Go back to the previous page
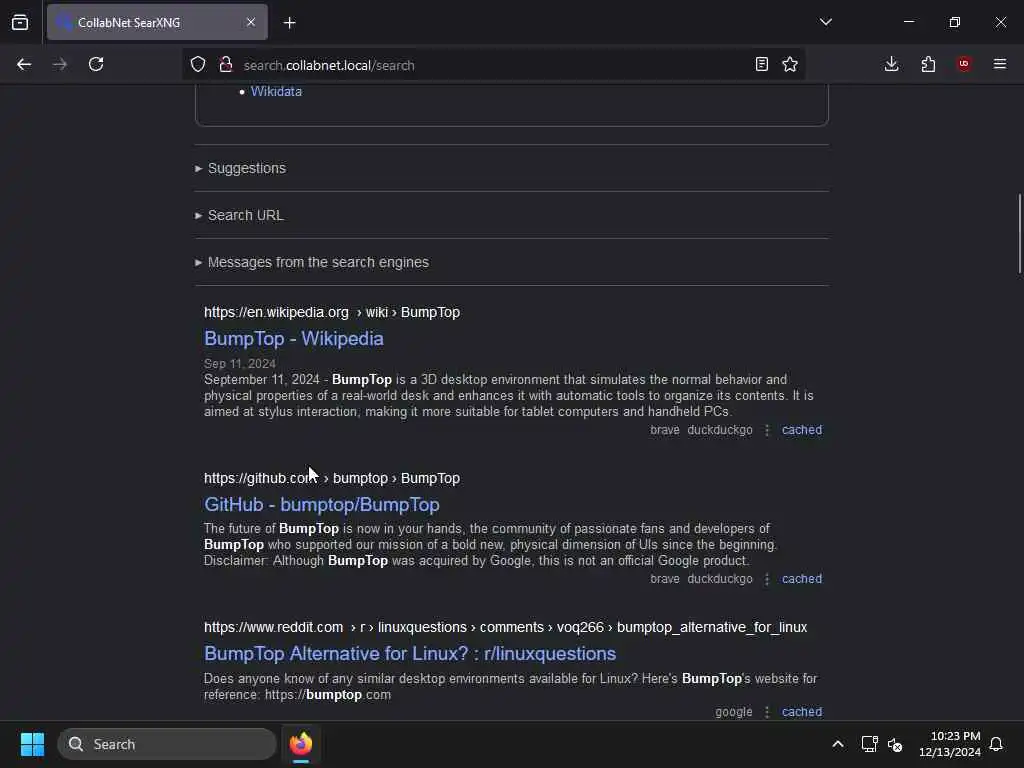 (24, 64)
